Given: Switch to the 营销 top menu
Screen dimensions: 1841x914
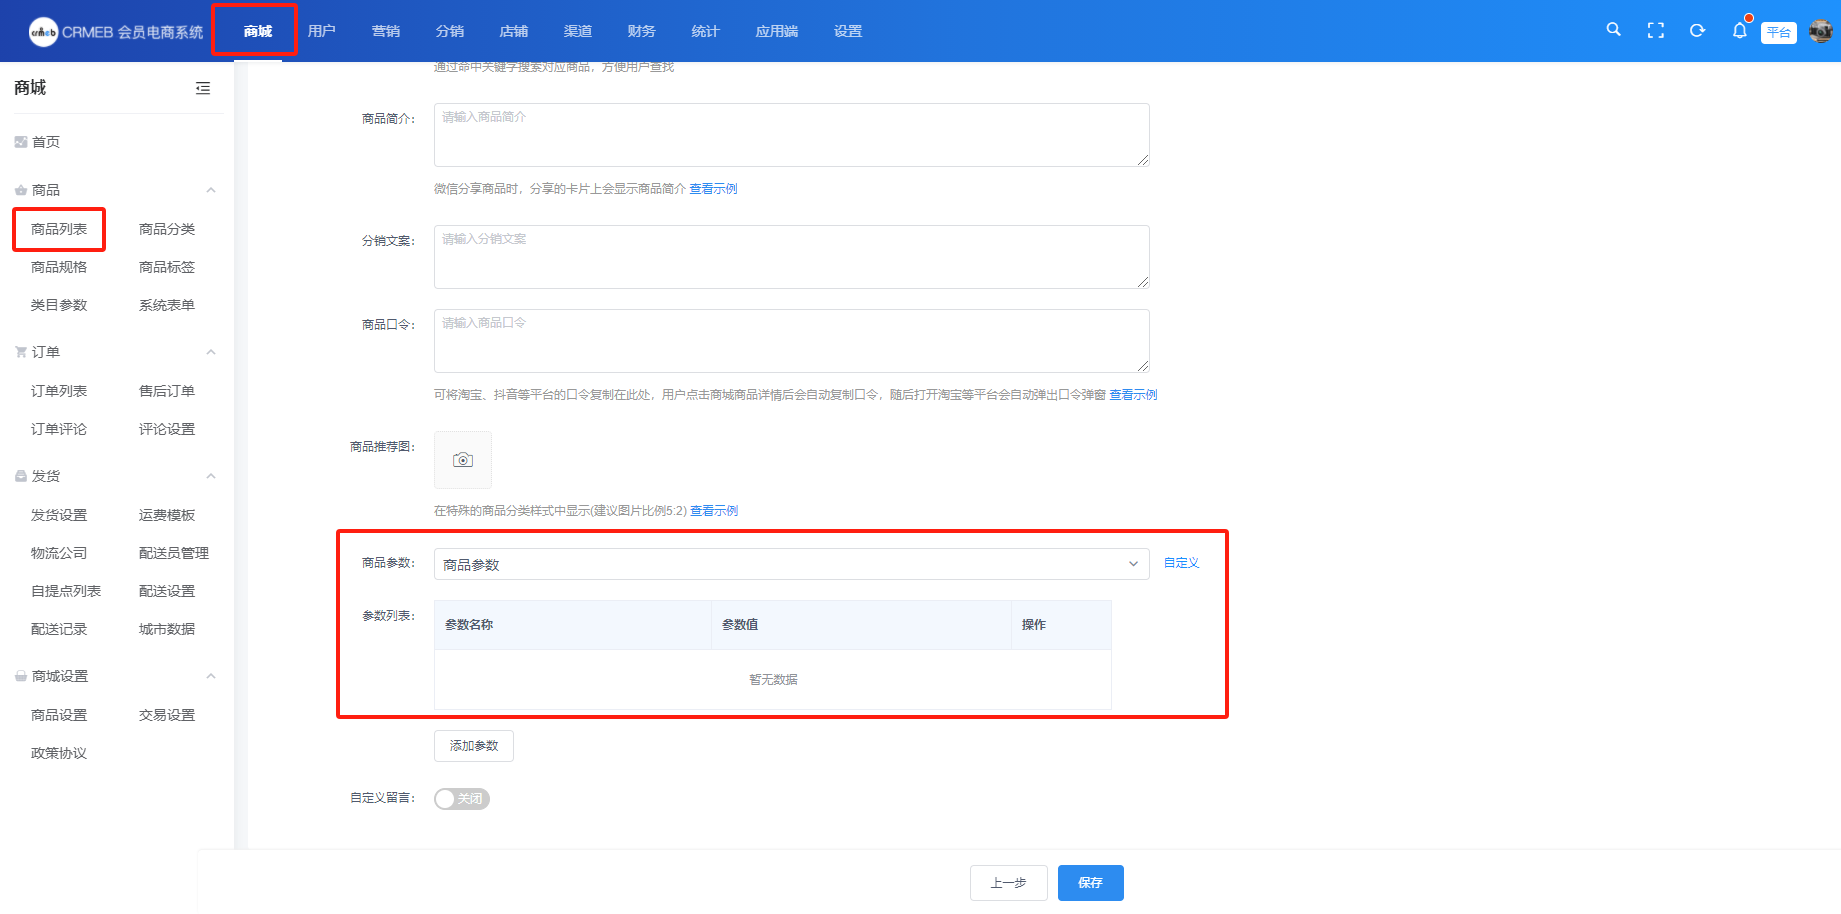Looking at the screenshot, I should (x=385, y=31).
